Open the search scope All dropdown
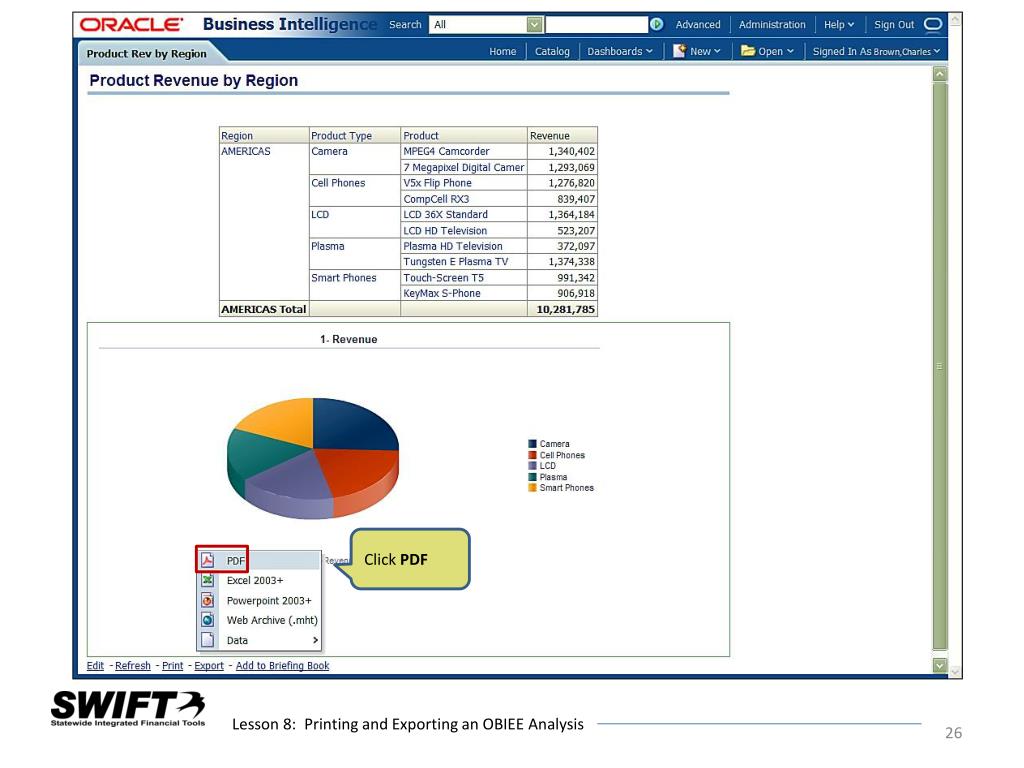The image size is (1024, 768). (534, 24)
